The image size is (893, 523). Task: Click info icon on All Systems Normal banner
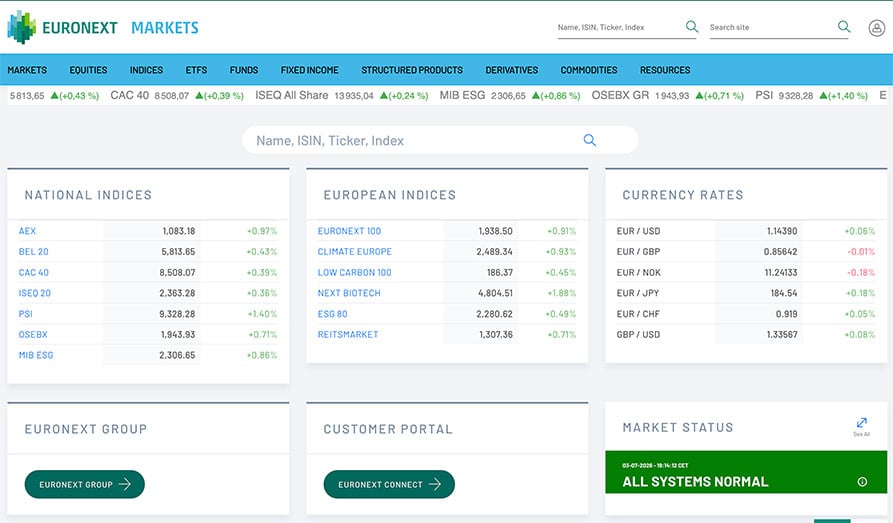click(862, 482)
